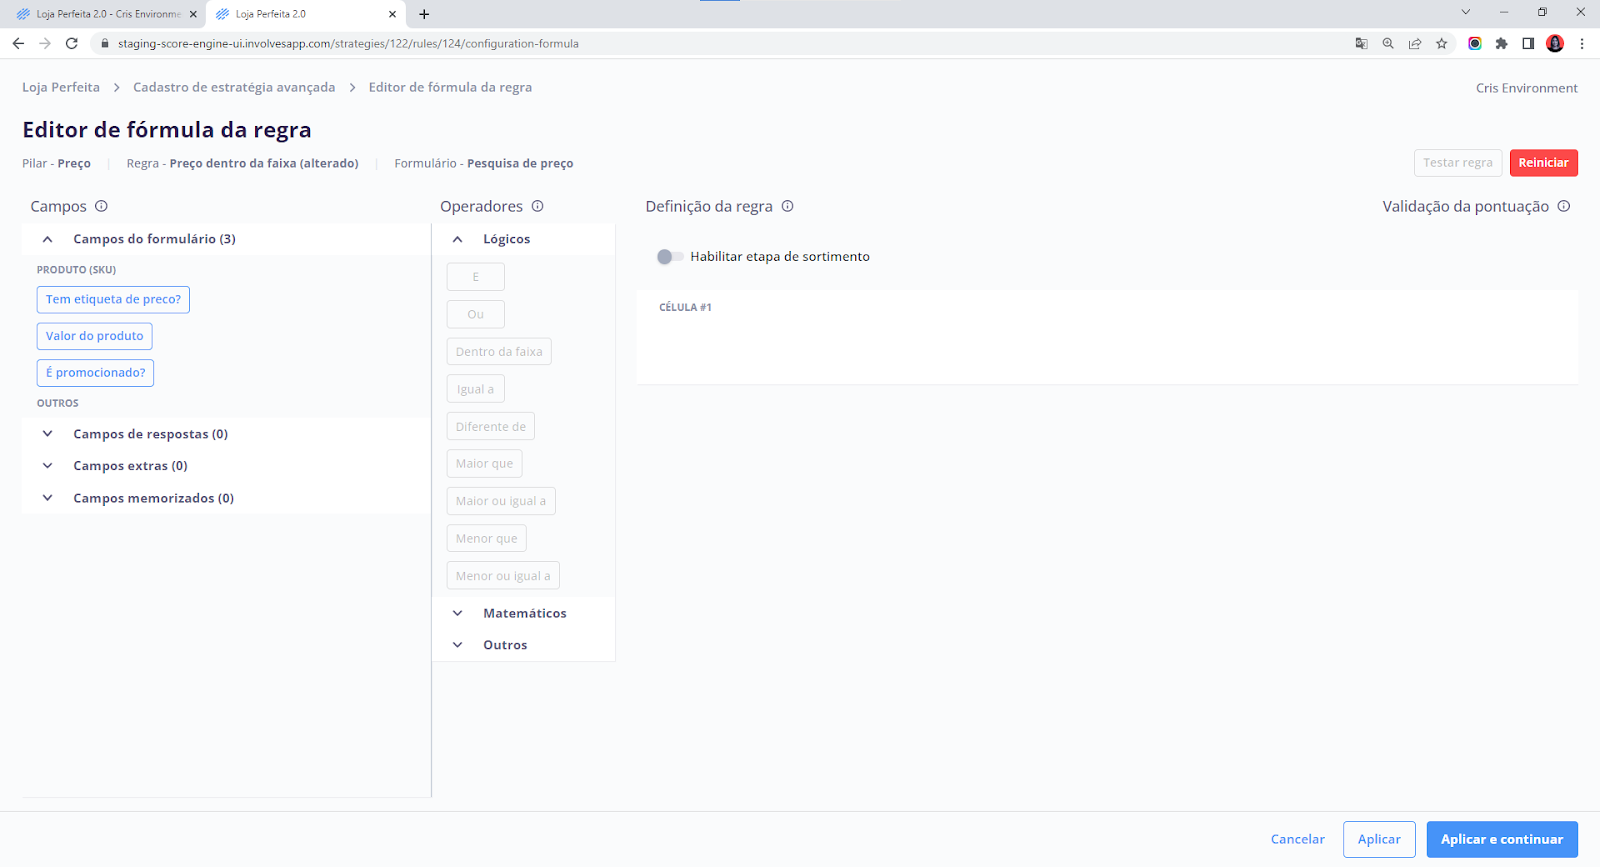The image size is (1600, 867).
Task: Click the zoom magnifier icon in address bar
Action: coord(1388,43)
